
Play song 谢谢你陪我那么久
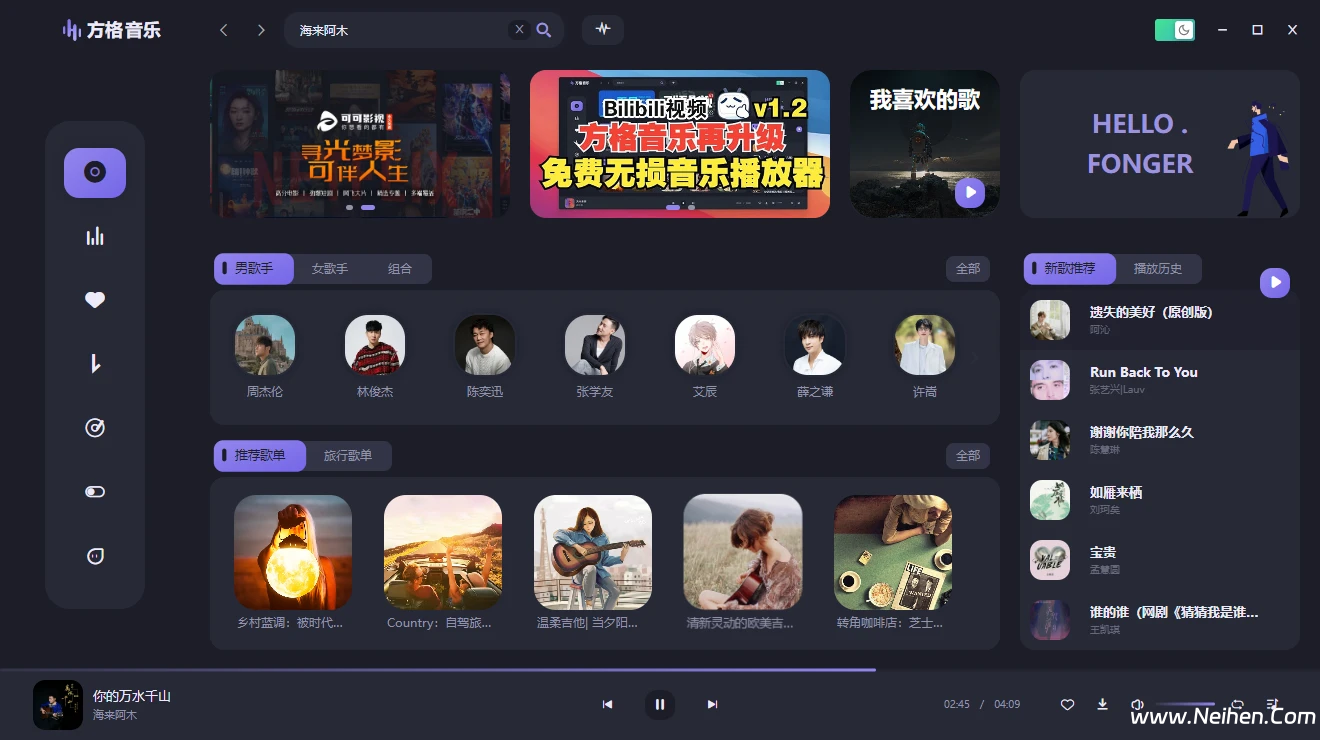click(x=1160, y=440)
